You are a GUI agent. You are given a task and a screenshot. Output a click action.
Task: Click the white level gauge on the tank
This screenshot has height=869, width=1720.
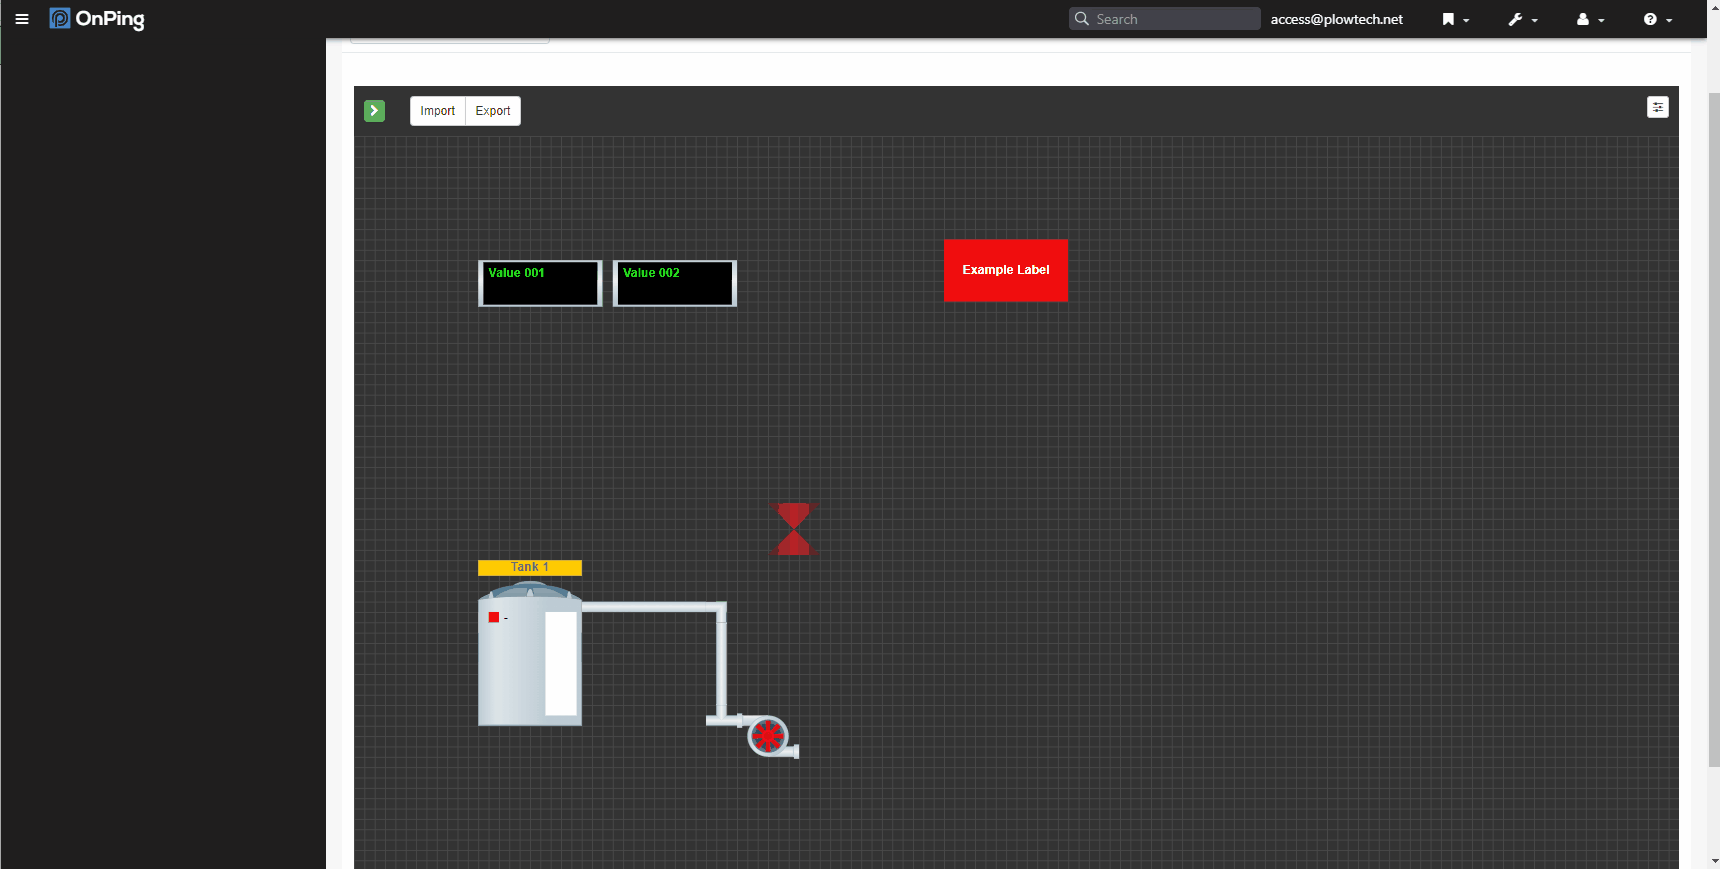click(x=561, y=663)
